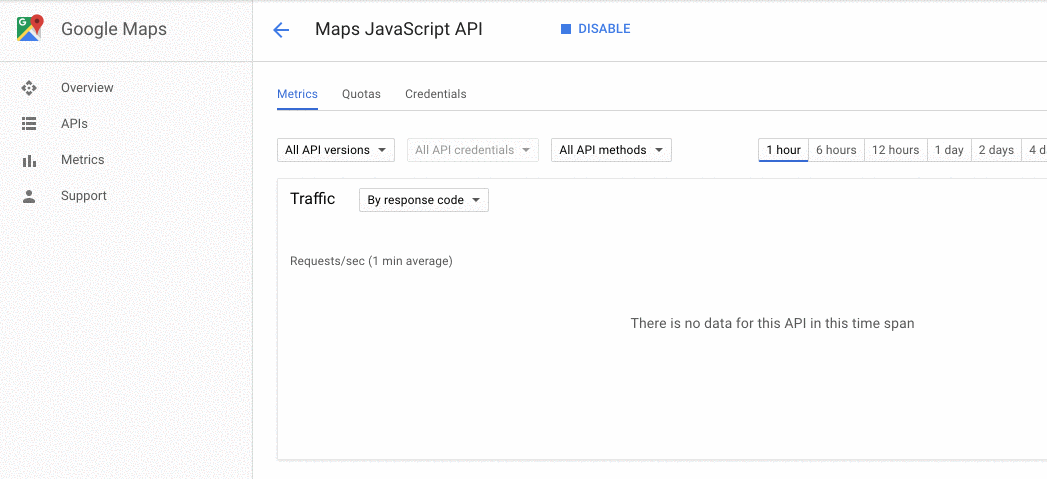Click the Google Maps title text

coord(114,29)
